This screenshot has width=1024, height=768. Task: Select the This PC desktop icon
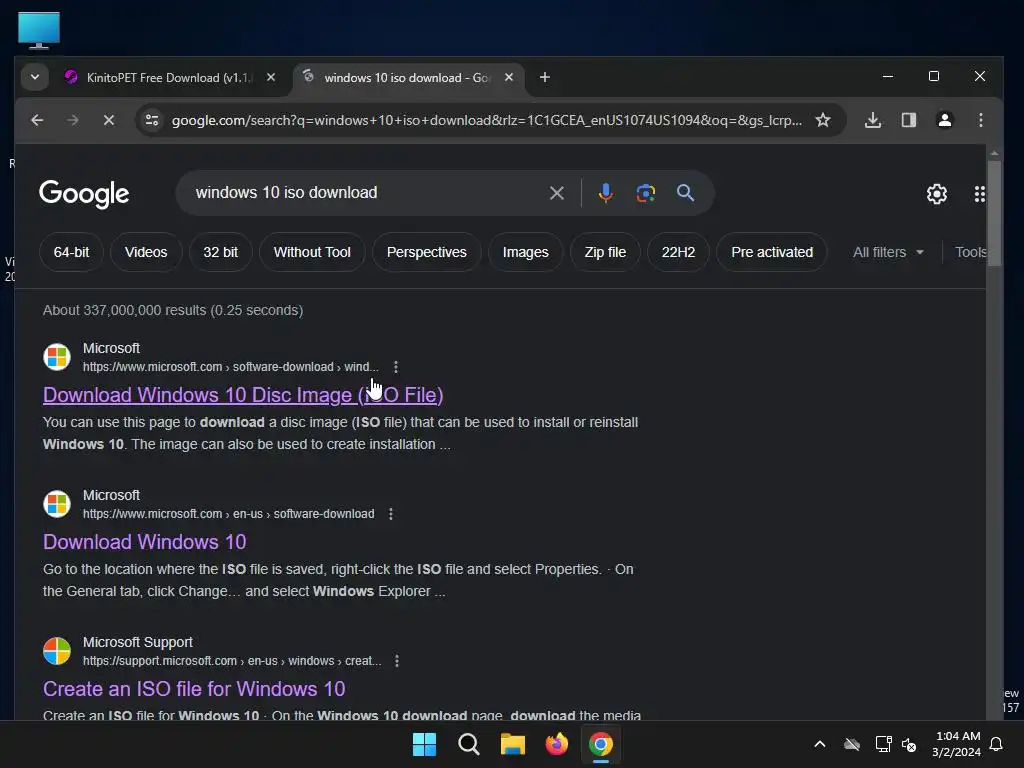click(x=39, y=30)
